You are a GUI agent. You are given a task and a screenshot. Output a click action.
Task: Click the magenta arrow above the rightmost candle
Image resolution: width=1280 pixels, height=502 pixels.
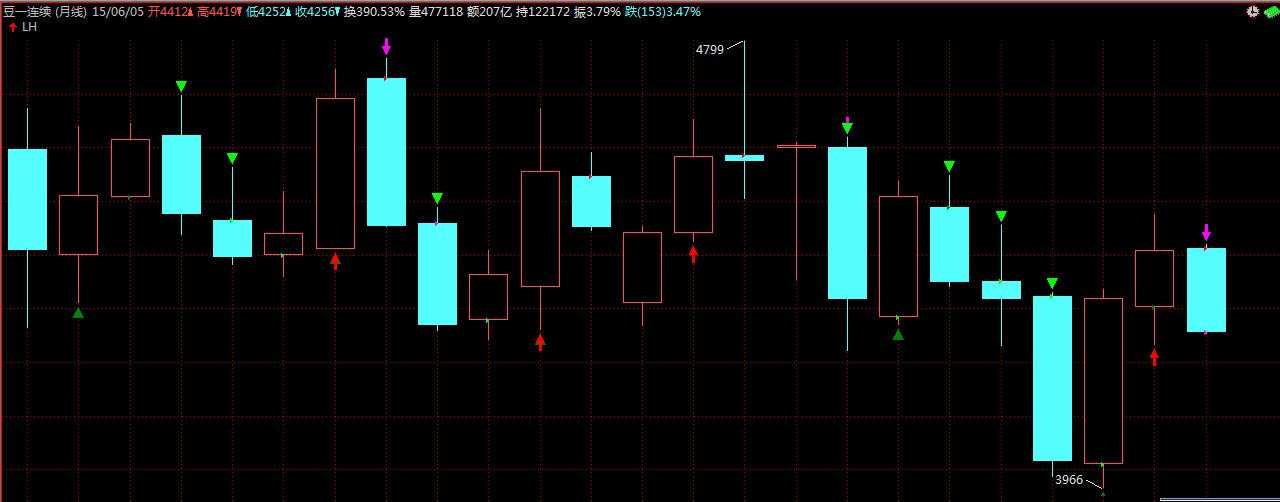(x=1206, y=232)
